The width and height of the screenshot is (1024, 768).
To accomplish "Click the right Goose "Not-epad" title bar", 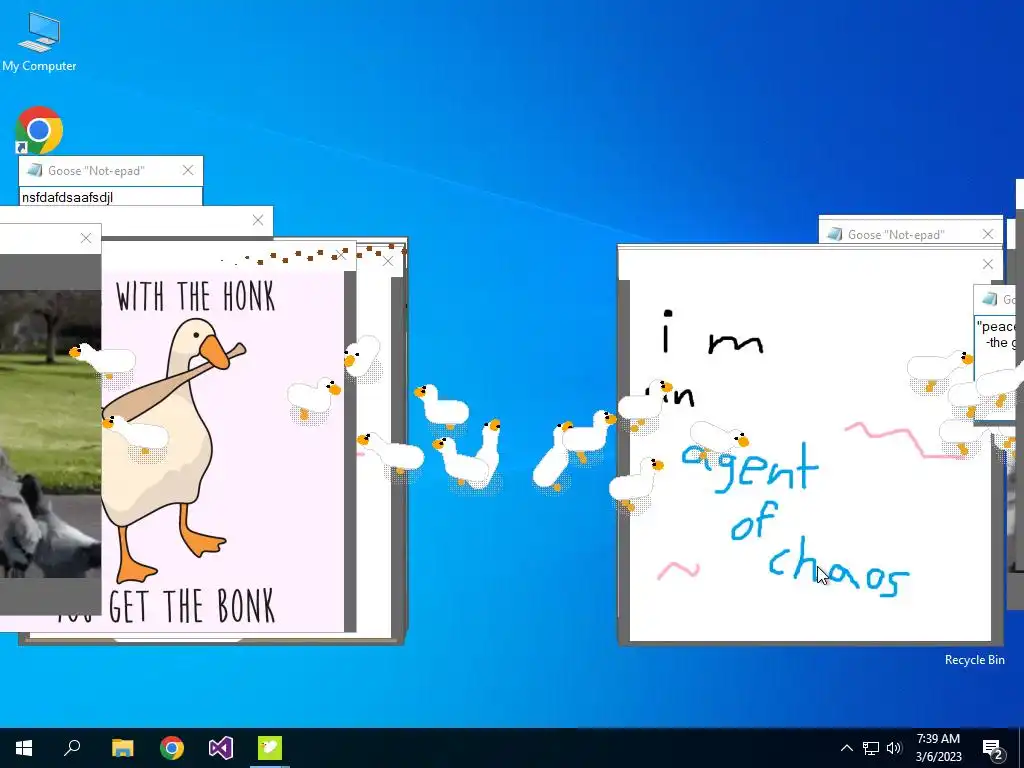I will 910,234.
